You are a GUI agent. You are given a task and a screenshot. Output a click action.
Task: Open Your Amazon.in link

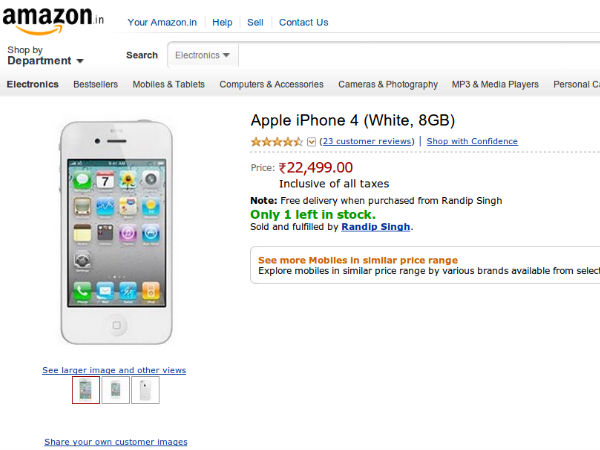pyautogui.click(x=164, y=22)
